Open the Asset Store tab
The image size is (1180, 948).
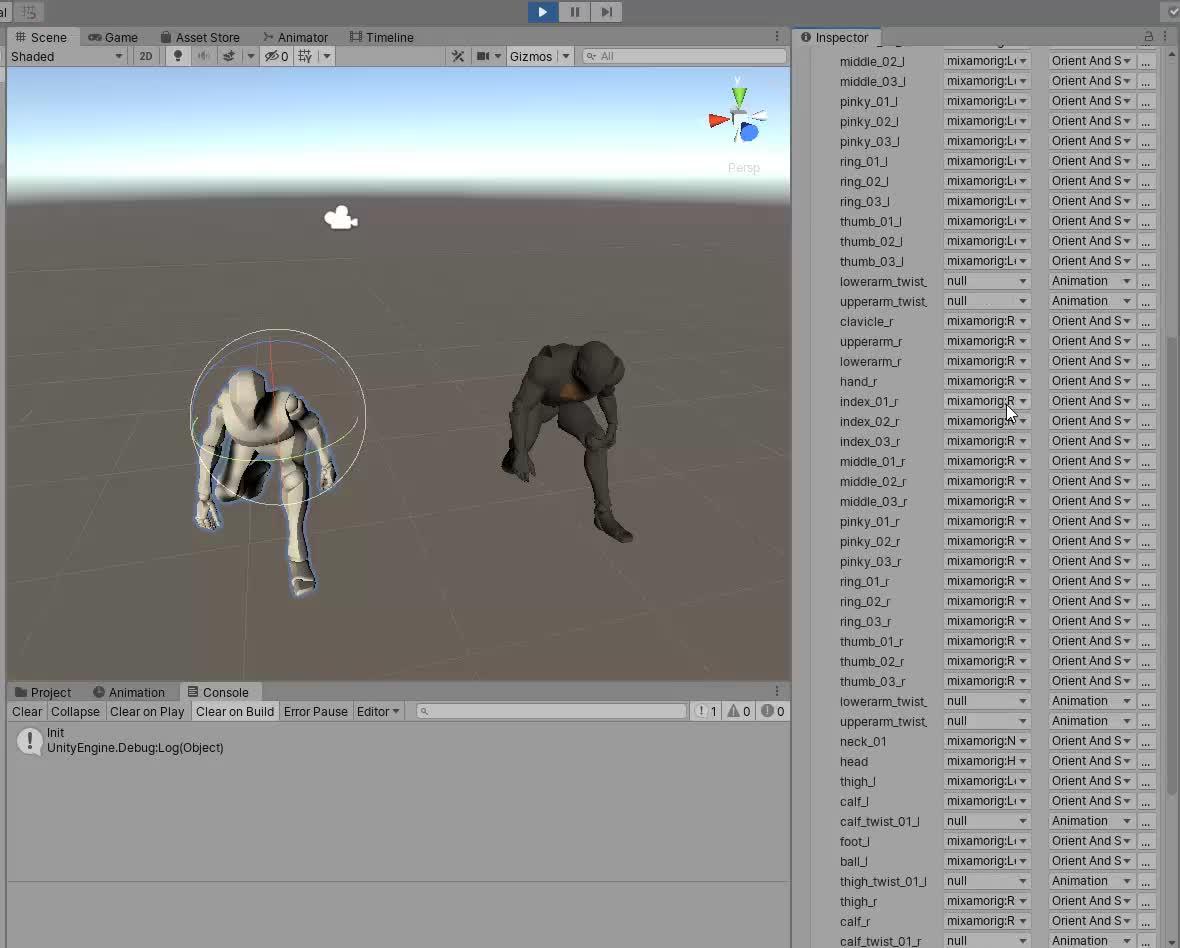point(200,37)
